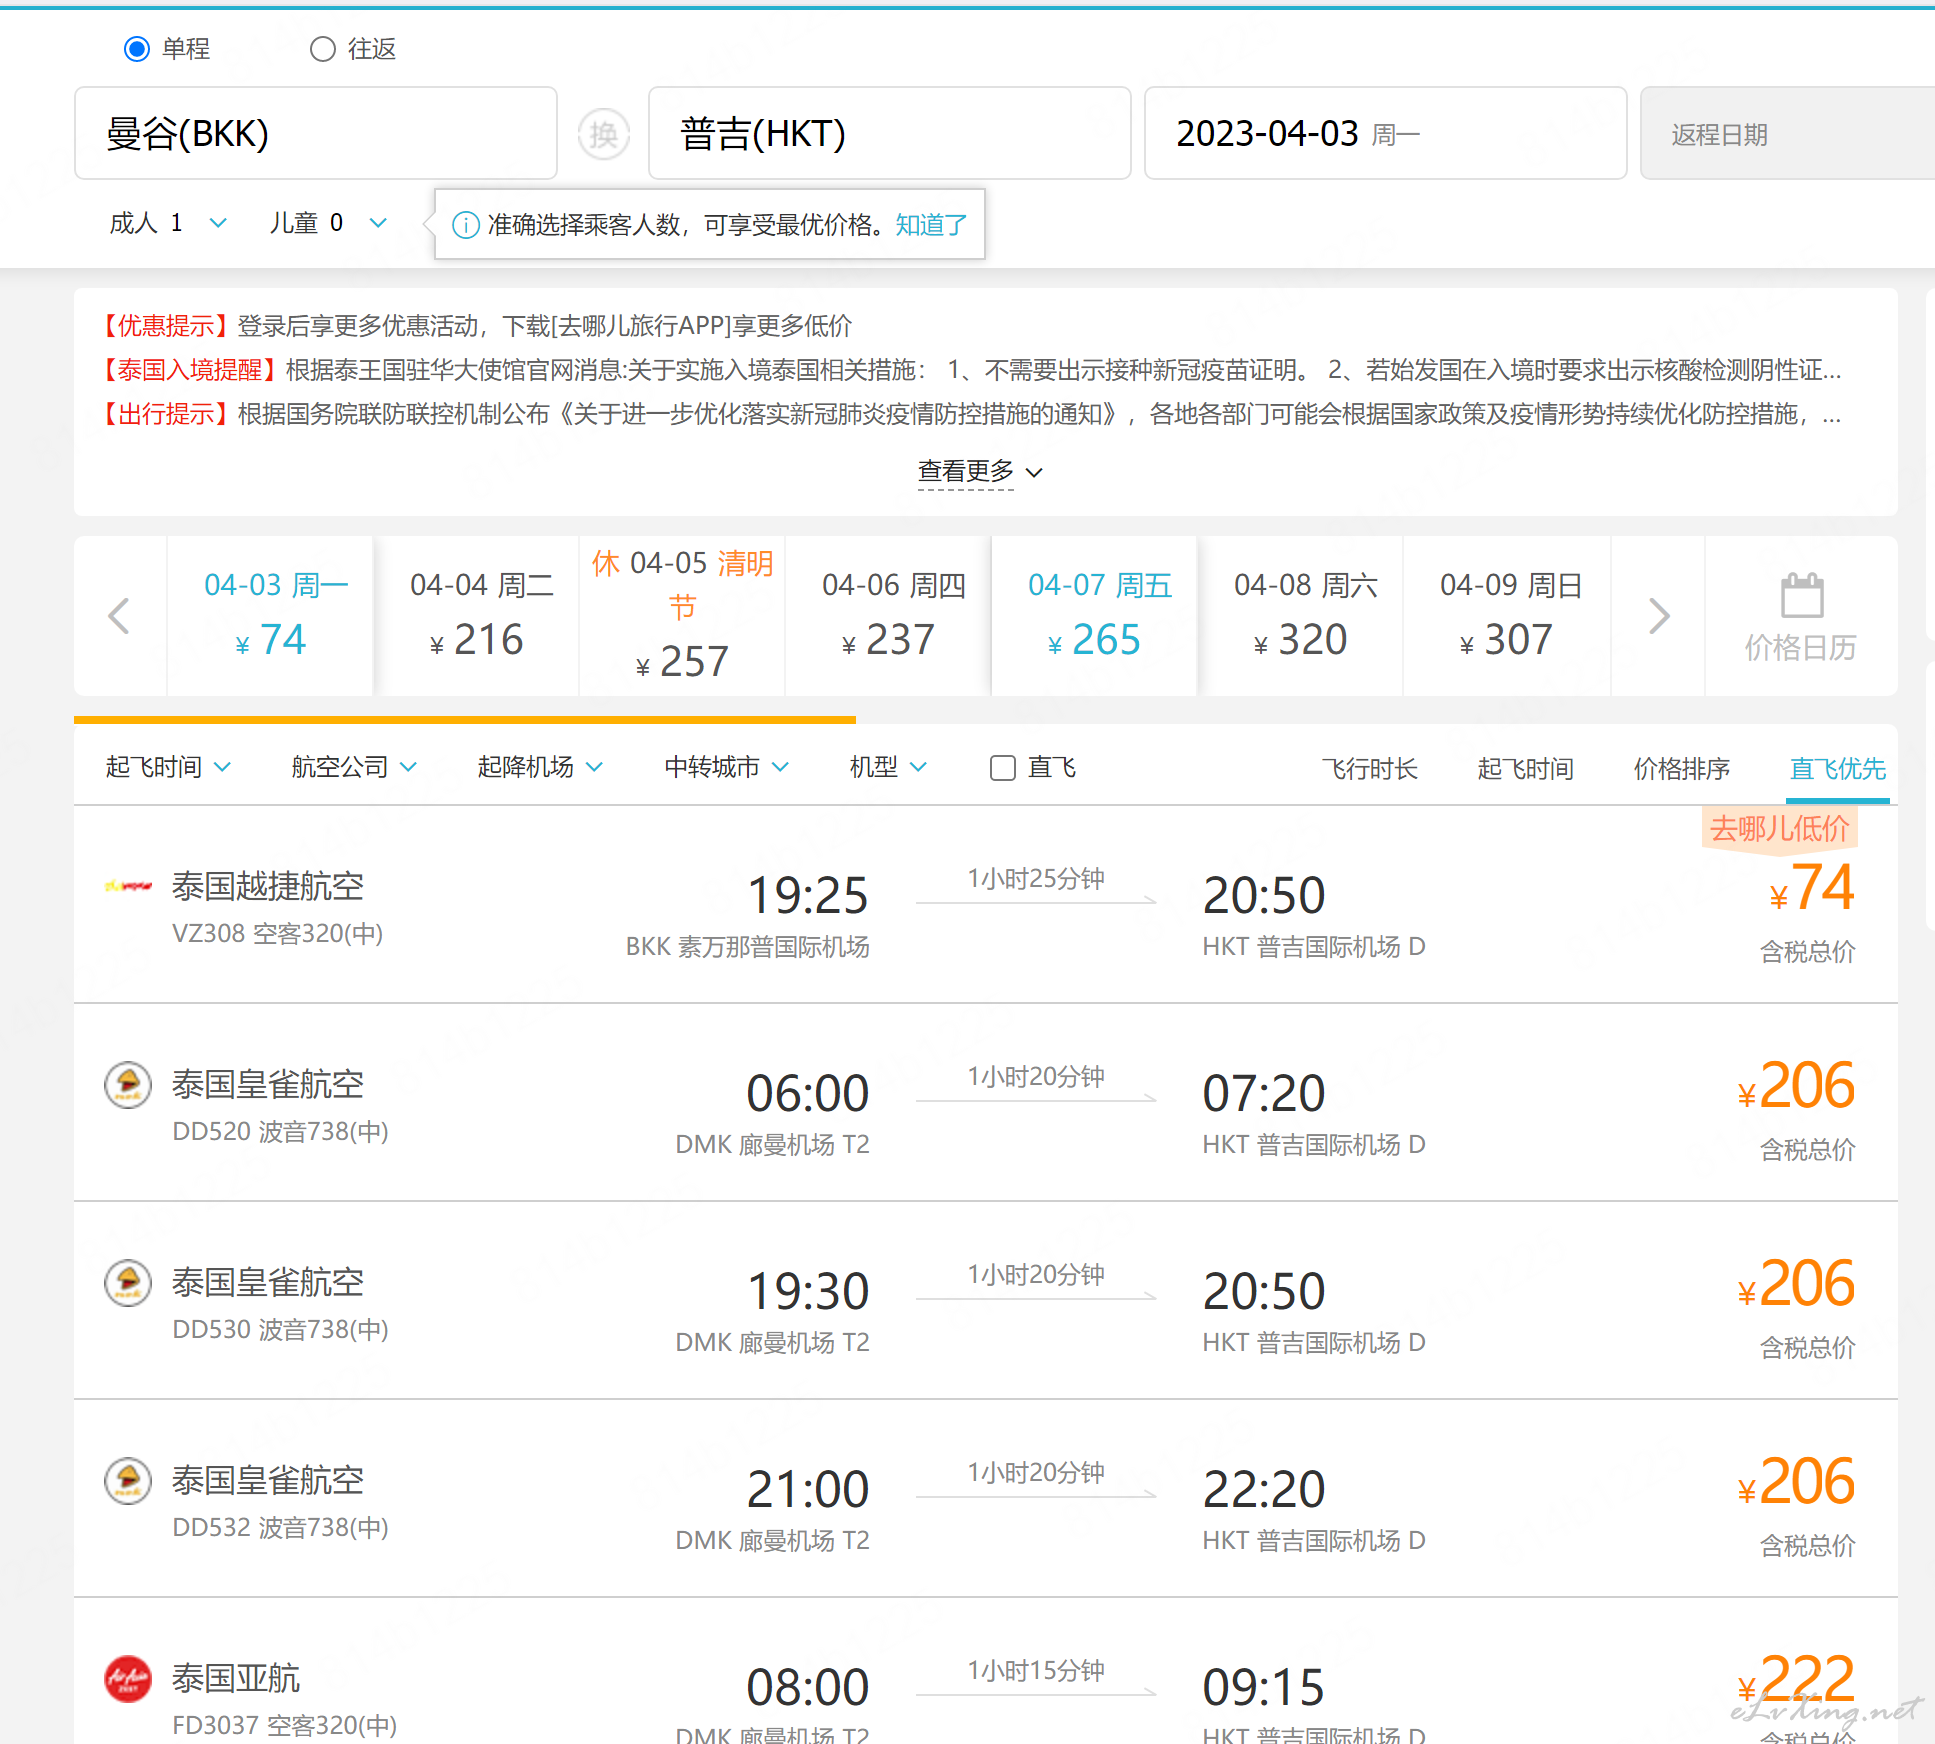
Task: Select the 直飞优先 sort tab
Action: click(x=1837, y=769)
